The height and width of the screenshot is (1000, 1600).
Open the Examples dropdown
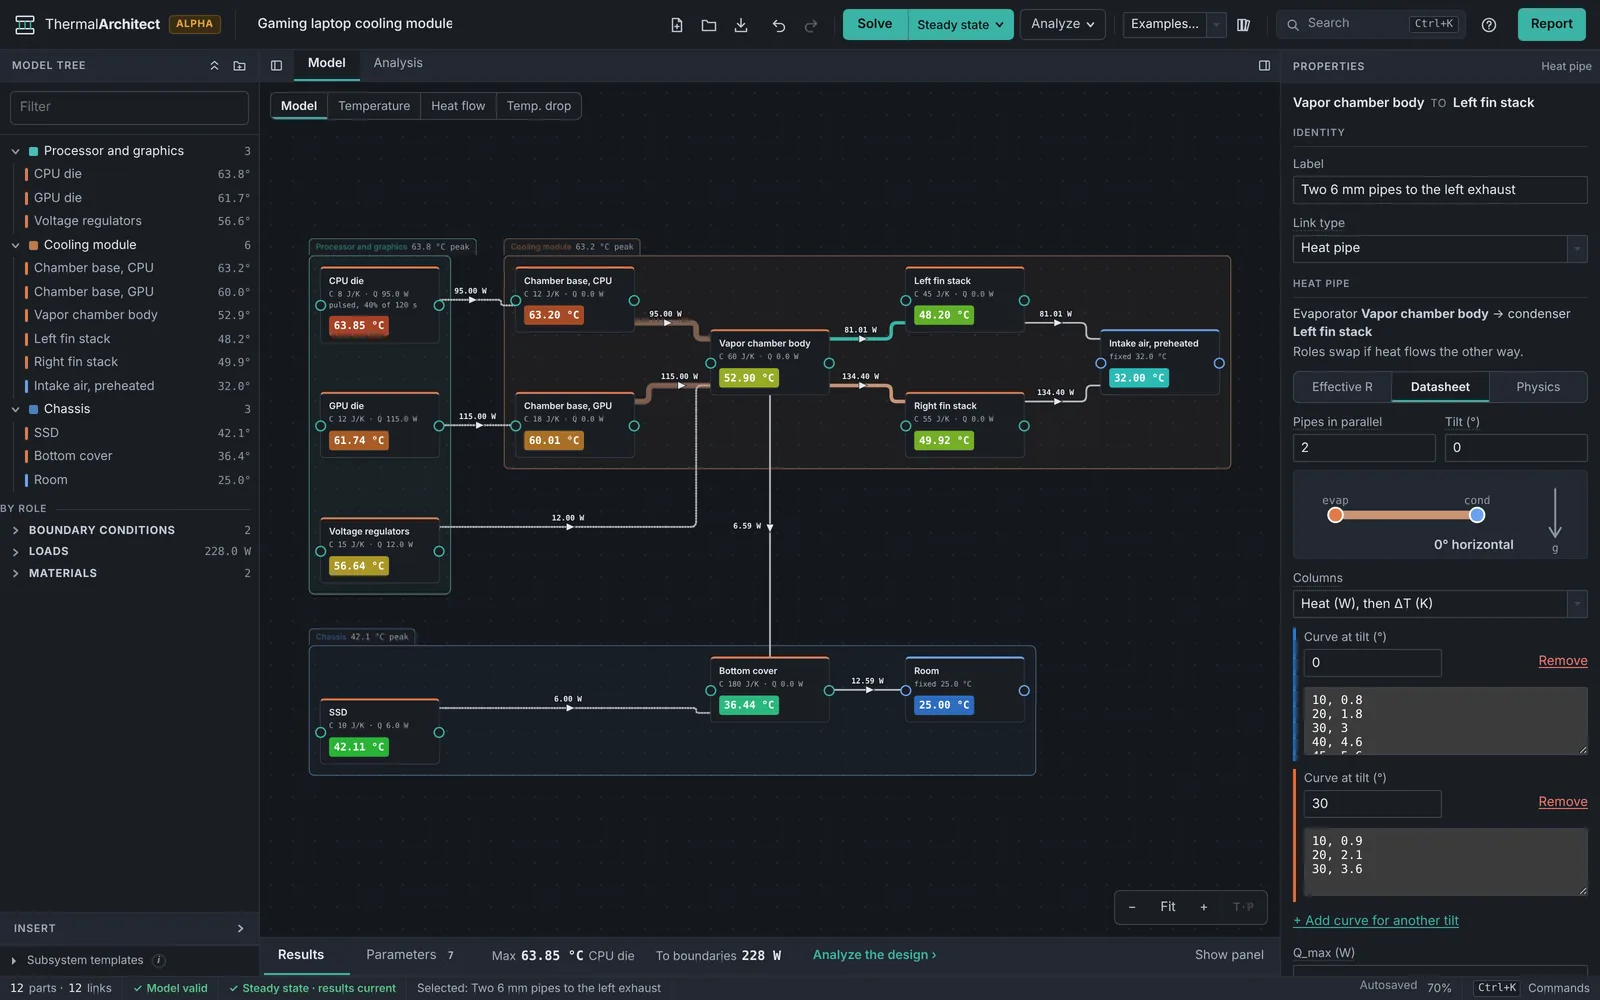pos(1174,24)
